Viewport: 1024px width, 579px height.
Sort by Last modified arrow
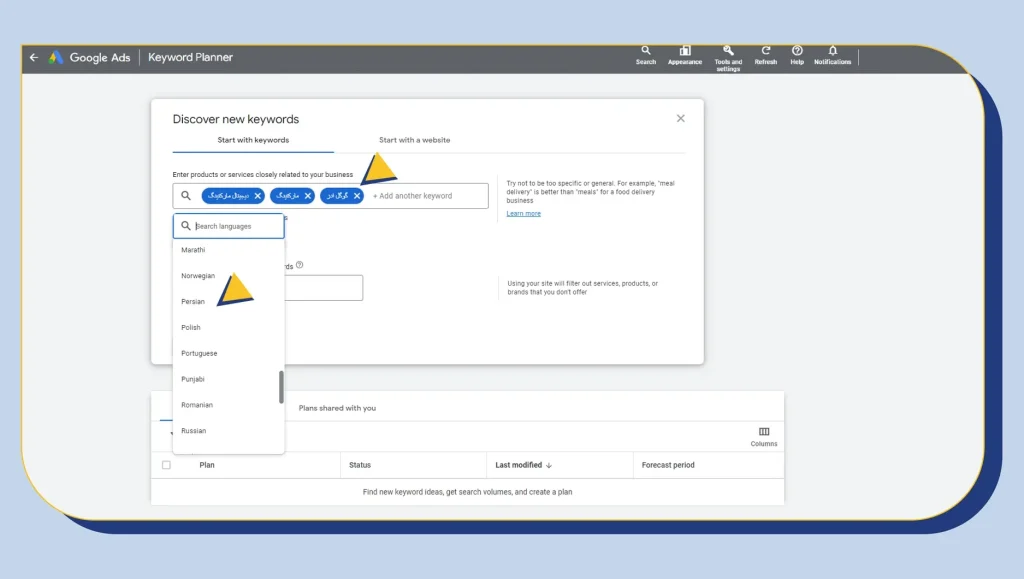coord(549,465)
